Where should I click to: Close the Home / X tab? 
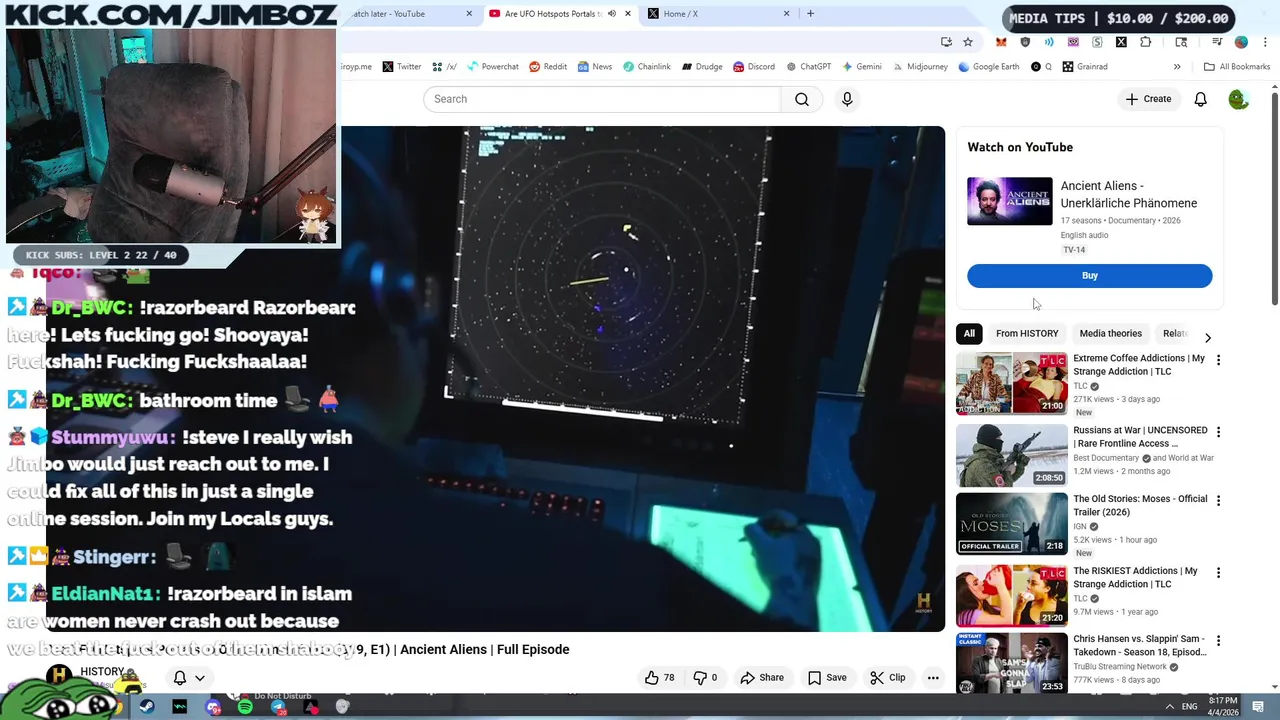(x=786, y=14)
